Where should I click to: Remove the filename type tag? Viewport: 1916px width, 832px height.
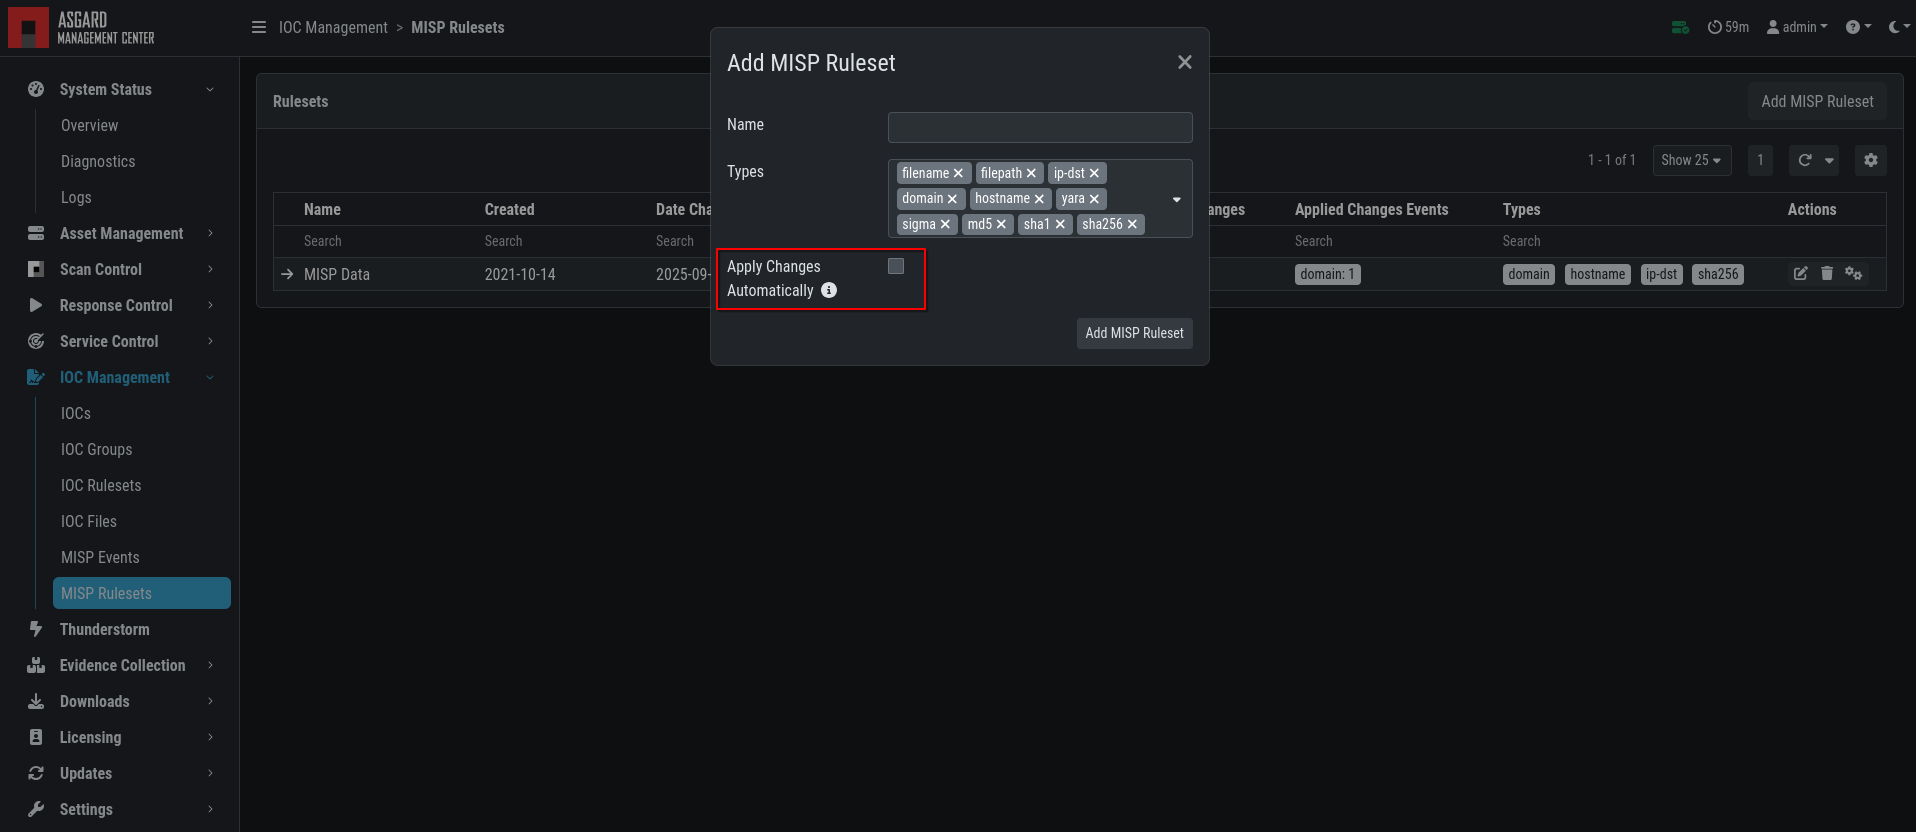click(x=958, y=173)
